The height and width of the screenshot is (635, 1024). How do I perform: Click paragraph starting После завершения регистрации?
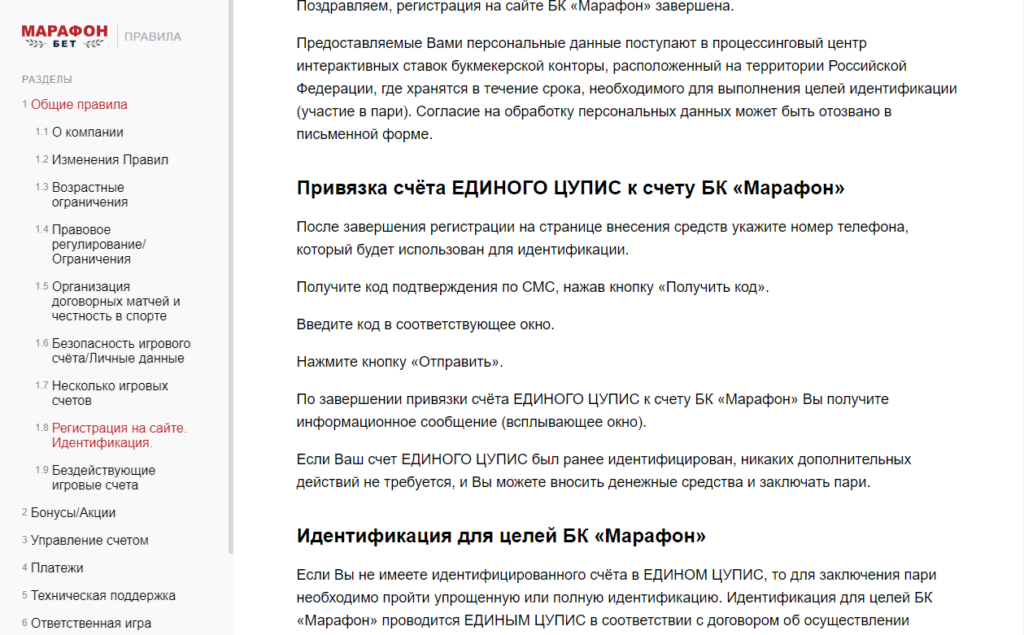603,238
